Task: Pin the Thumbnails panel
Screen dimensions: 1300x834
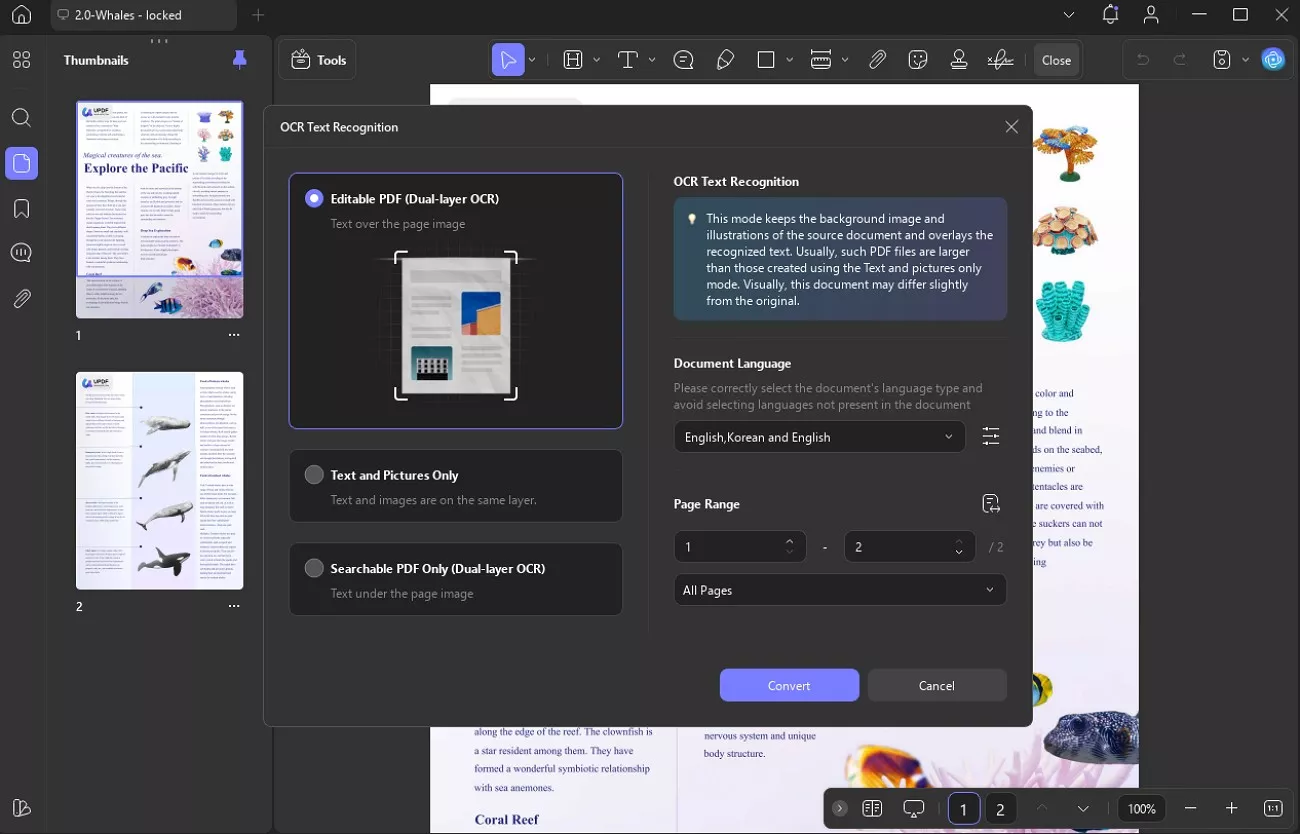Action: coord(239,60)
